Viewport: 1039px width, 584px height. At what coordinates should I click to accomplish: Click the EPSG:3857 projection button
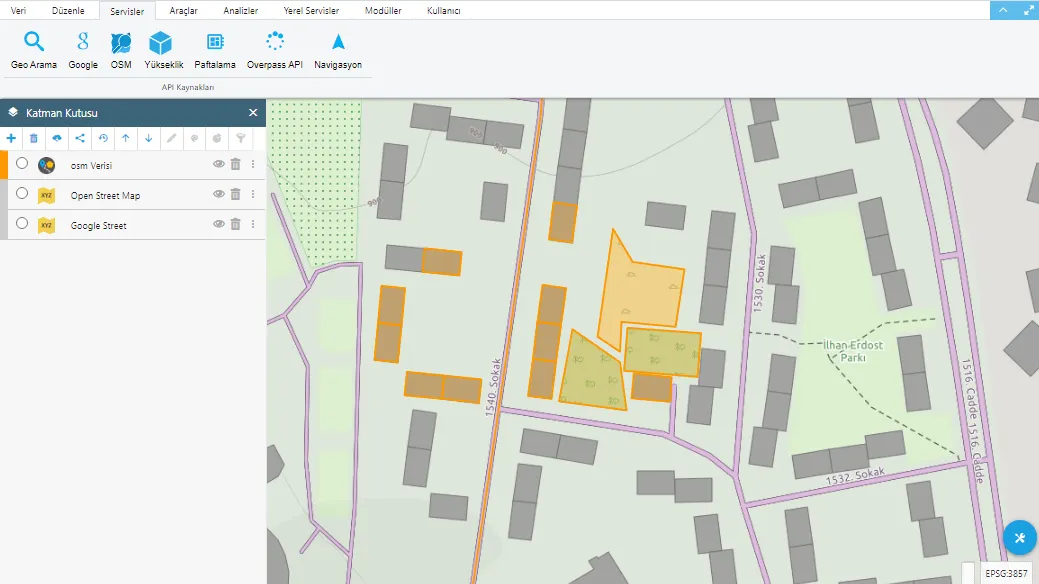tap(1006, 573)
